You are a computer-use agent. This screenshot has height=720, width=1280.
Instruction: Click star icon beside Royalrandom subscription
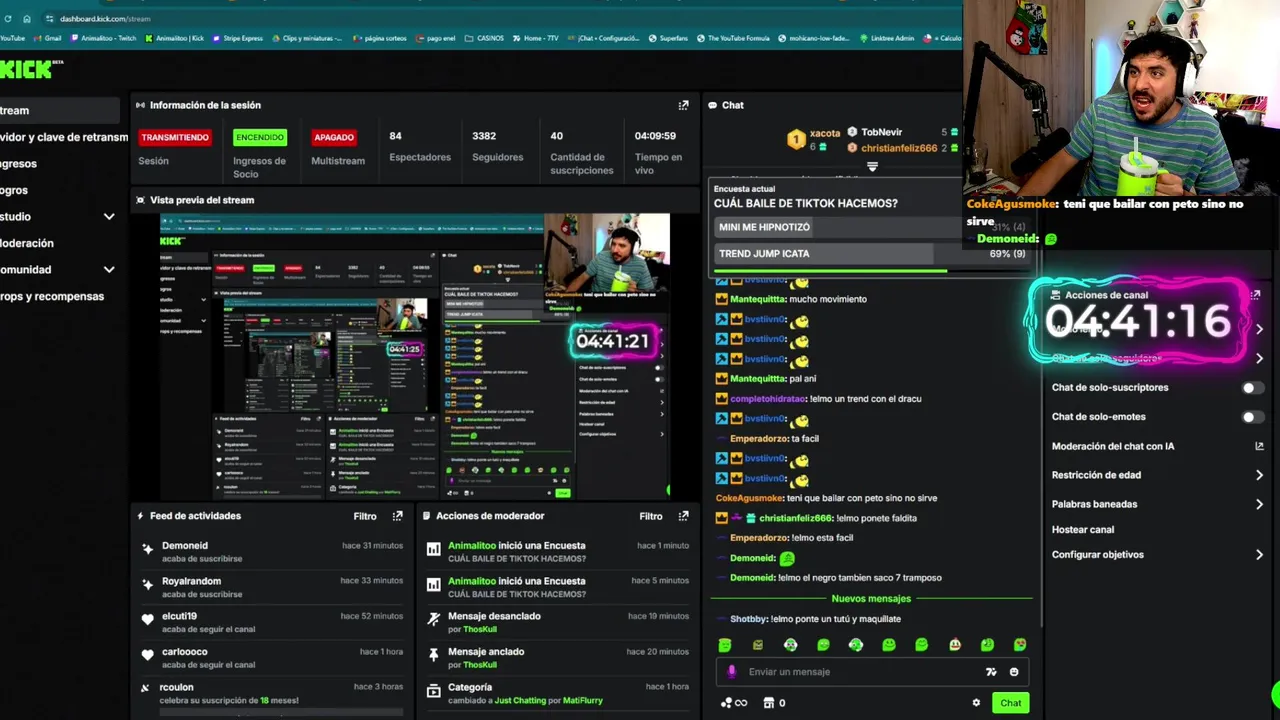[147, 584]
